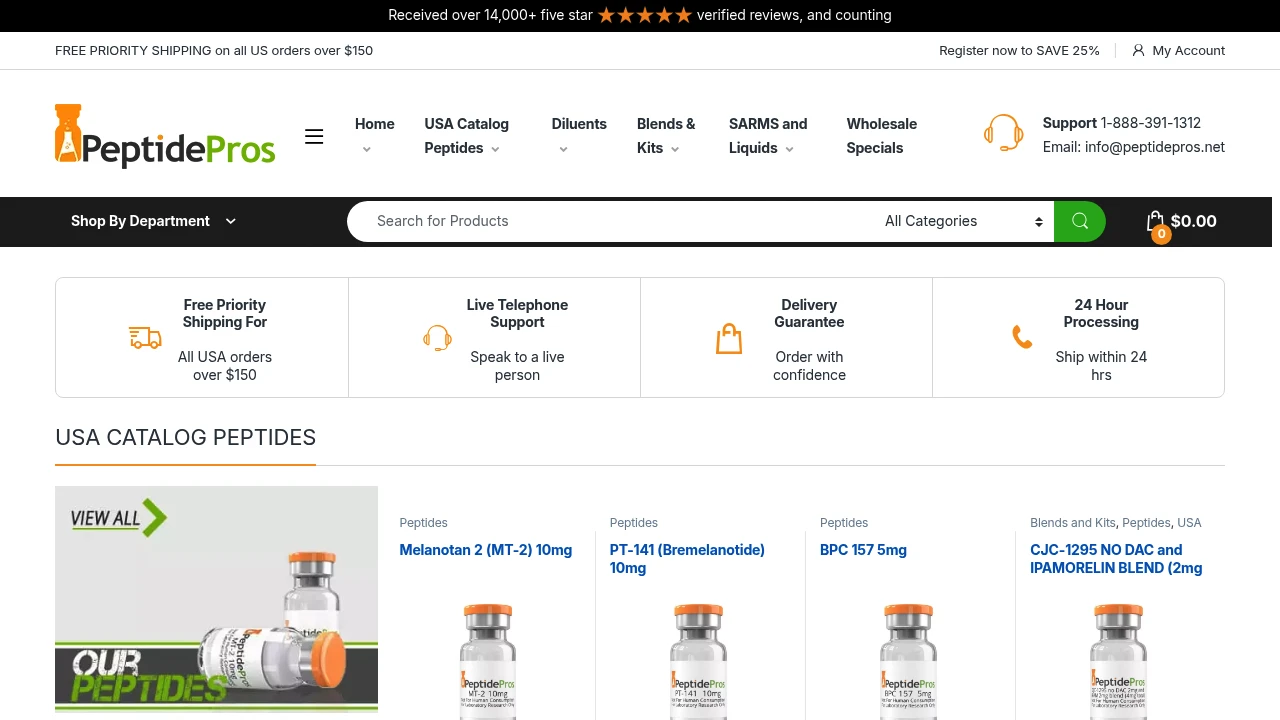Open the Blends & Kits menu
1280x720 pixels.
(x=666, y=136)
